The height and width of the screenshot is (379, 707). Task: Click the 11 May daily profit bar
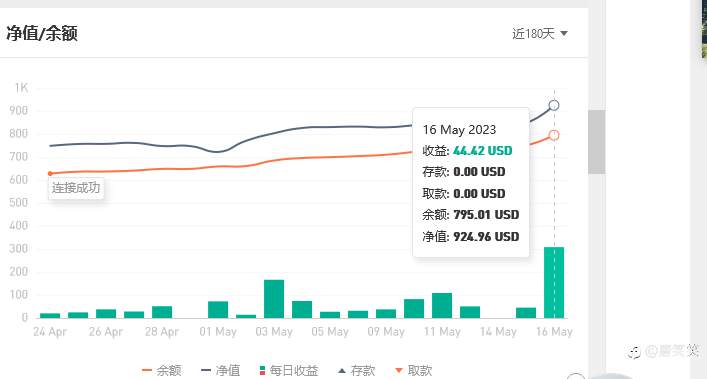click(x=442, y=306)
